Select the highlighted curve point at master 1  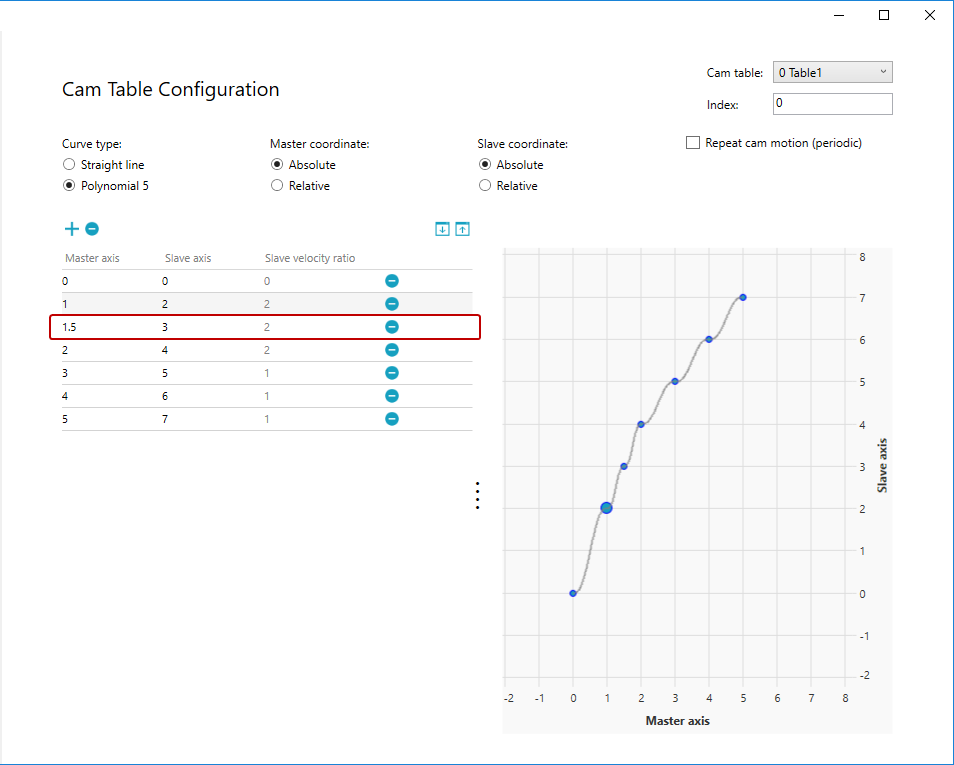606,508
